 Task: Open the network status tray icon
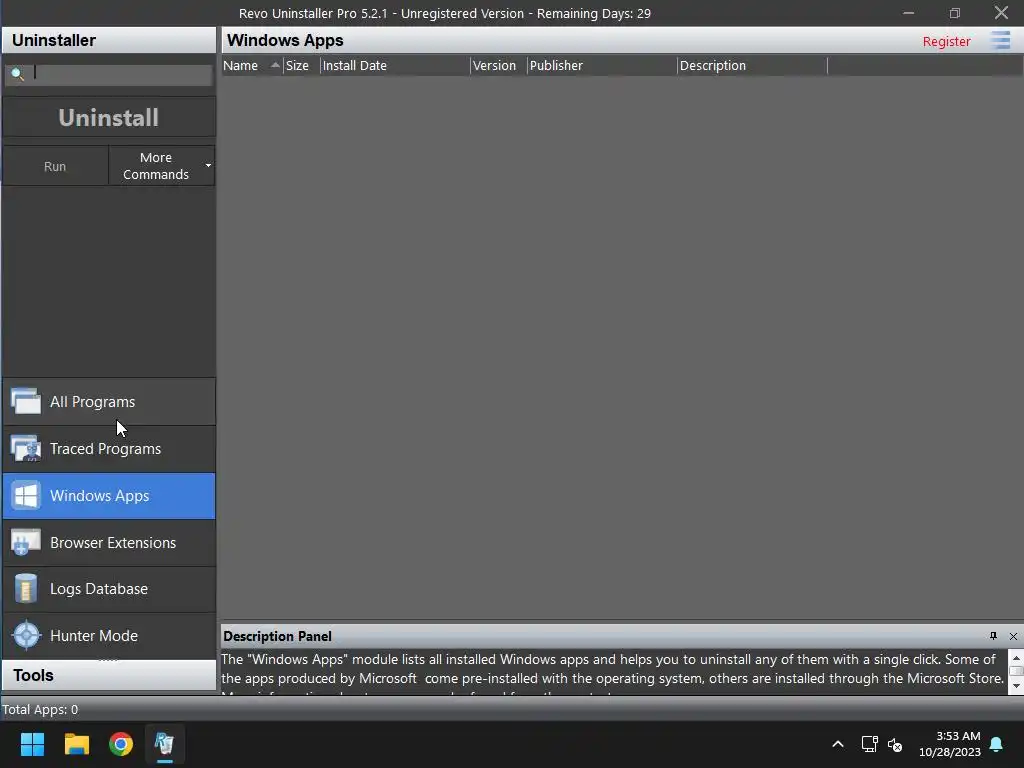(869, 744)
